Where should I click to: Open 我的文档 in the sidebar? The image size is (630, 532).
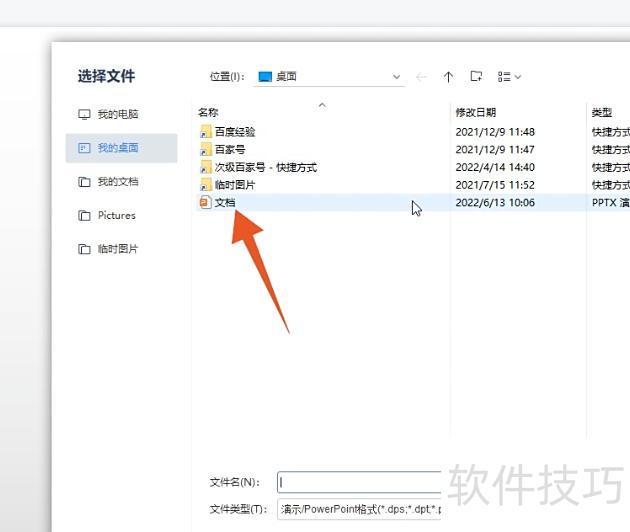pyautogui.click(x=121, y=182)
